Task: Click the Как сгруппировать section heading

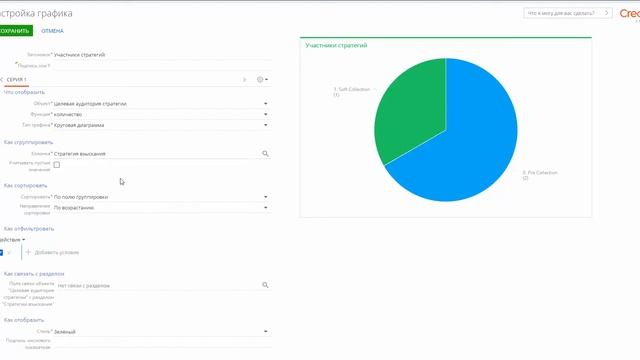Action: pos(28,142)
